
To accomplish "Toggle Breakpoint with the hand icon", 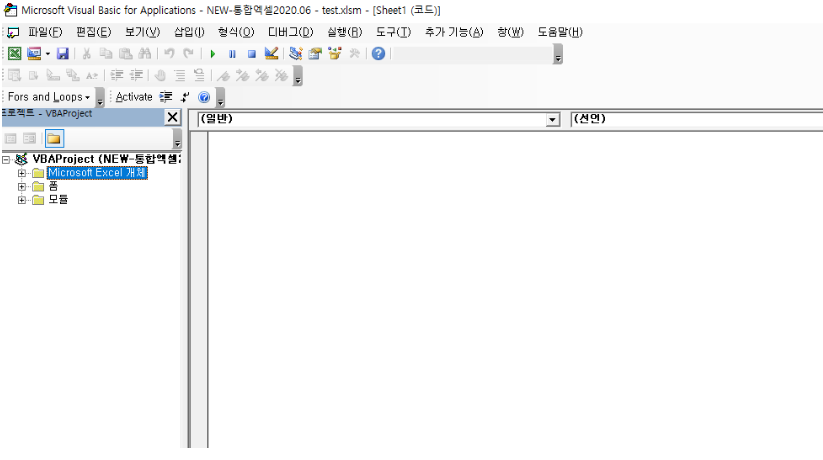I will click(x=160, y=76).
